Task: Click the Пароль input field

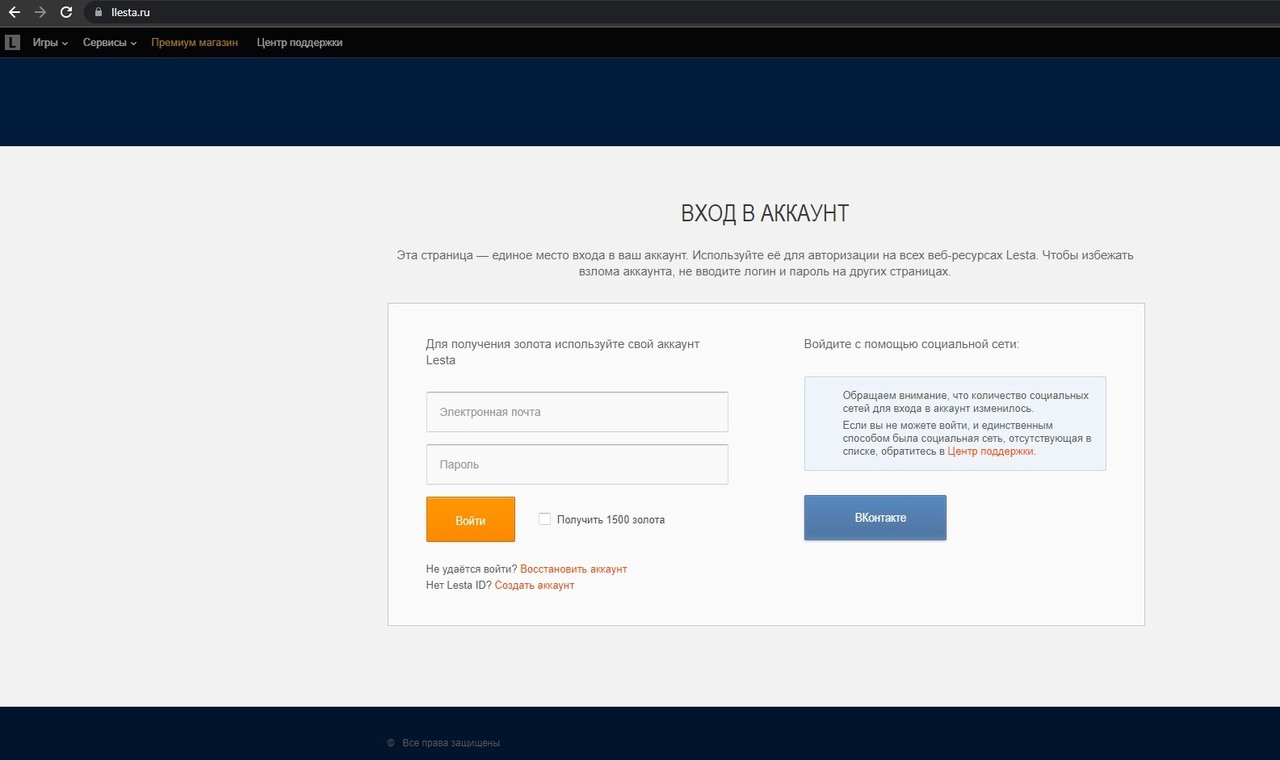Action: [577, 465]
